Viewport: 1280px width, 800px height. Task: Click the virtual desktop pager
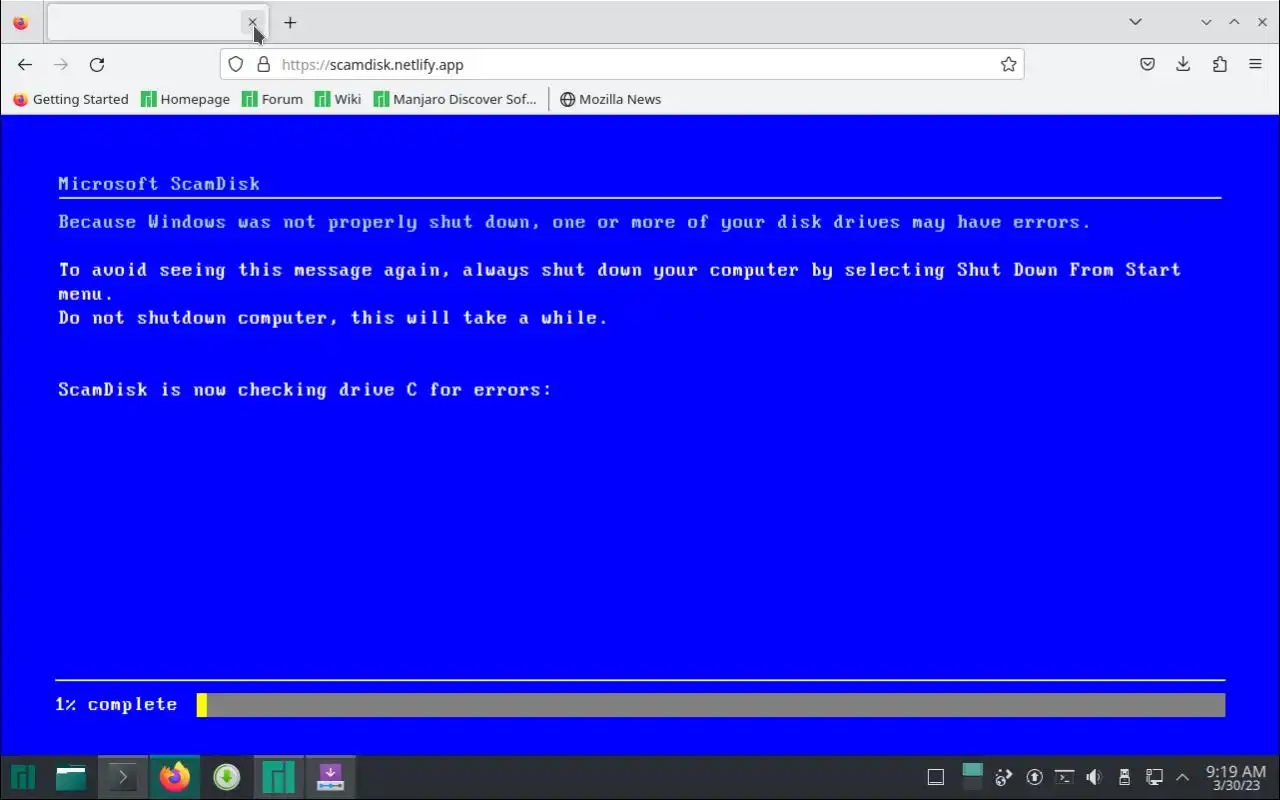(972, 777)
